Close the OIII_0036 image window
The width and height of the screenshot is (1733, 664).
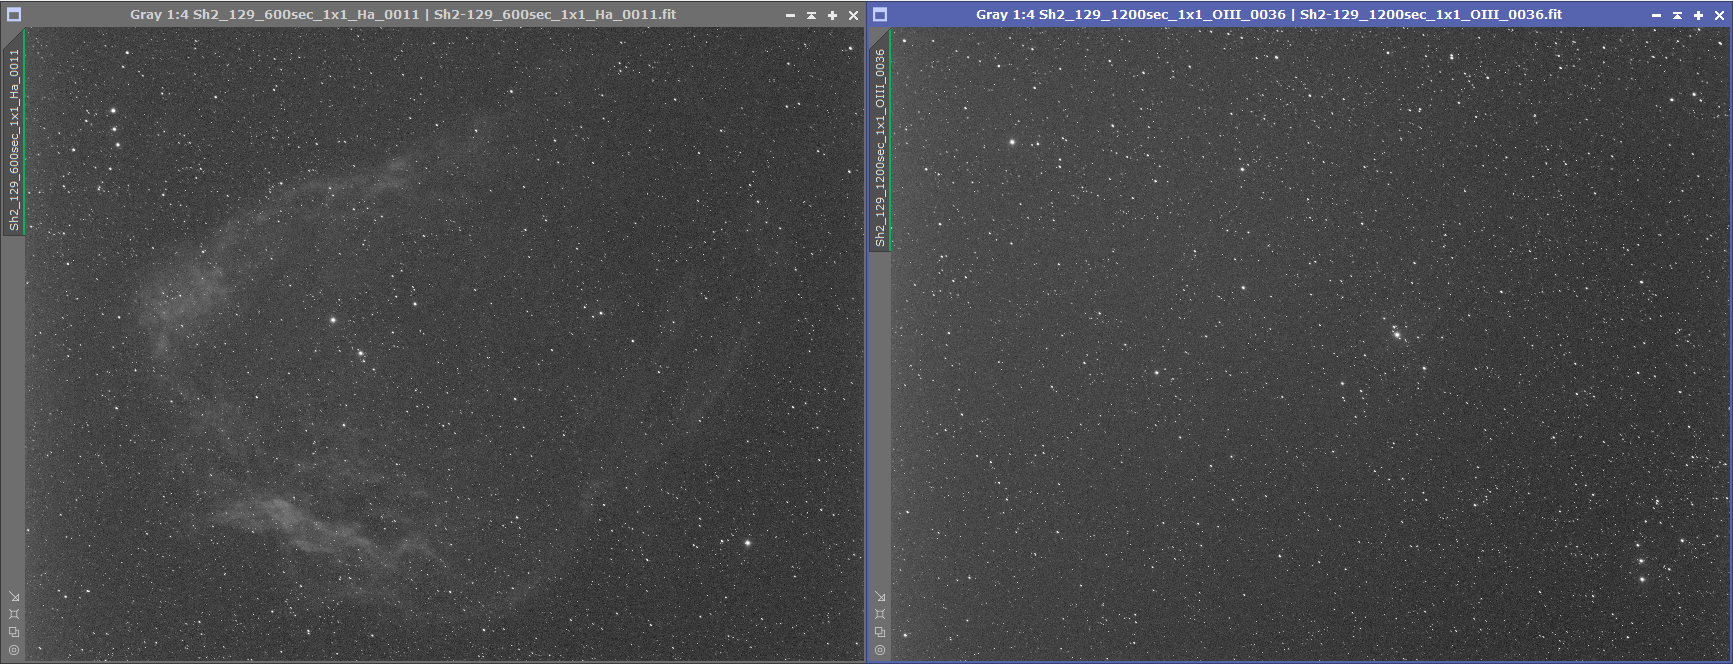[x=1719, y=15]
